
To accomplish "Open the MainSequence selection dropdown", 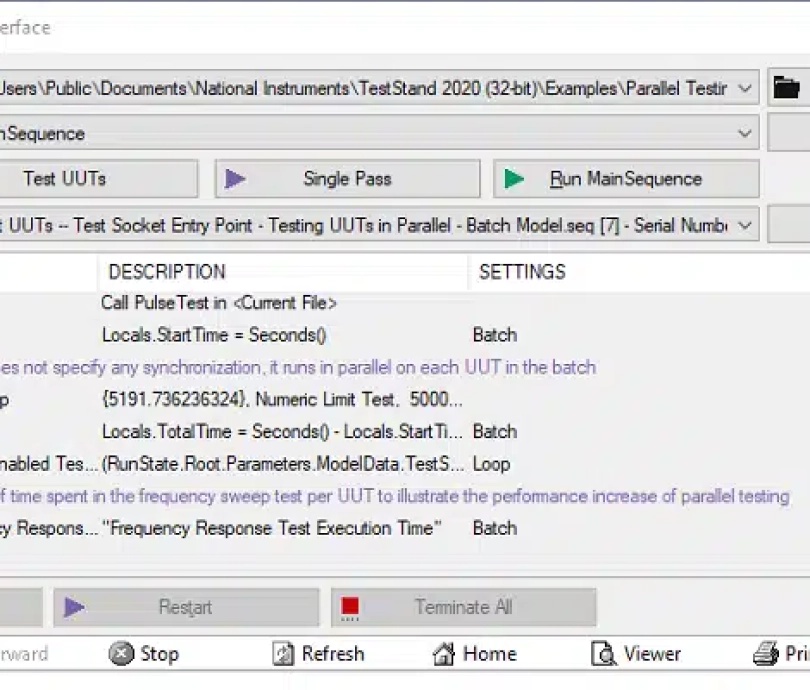I will (744, 133).
